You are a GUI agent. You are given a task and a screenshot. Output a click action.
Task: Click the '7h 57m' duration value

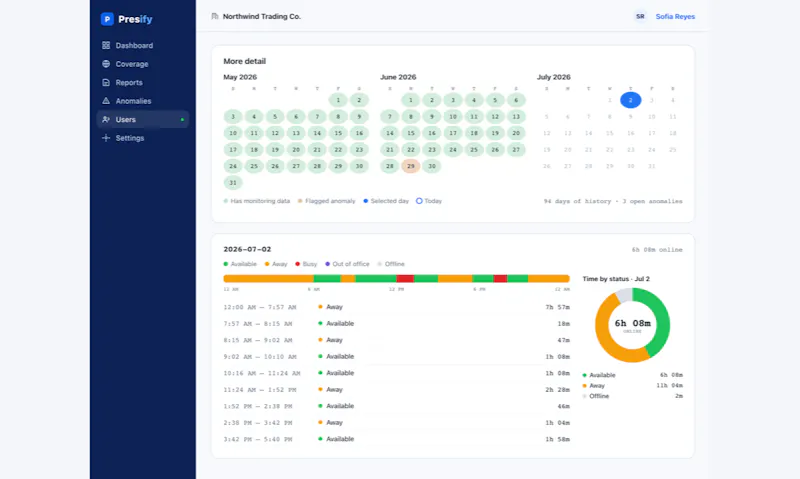pyautogui.click(x=557, y=307)
